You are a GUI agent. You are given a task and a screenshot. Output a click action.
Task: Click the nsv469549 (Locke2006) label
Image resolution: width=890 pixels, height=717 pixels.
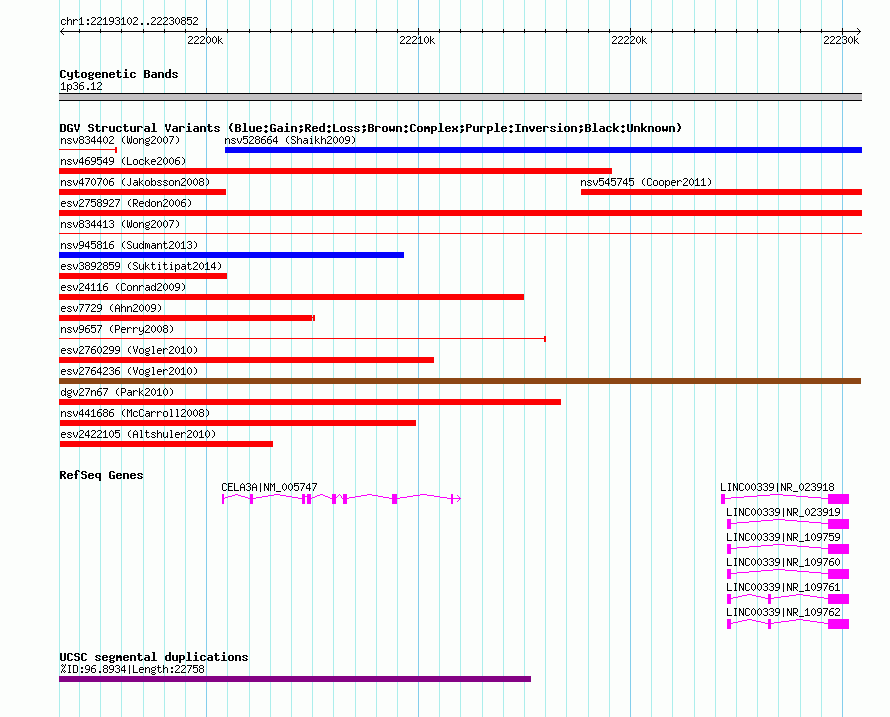(x=123, y=161)
